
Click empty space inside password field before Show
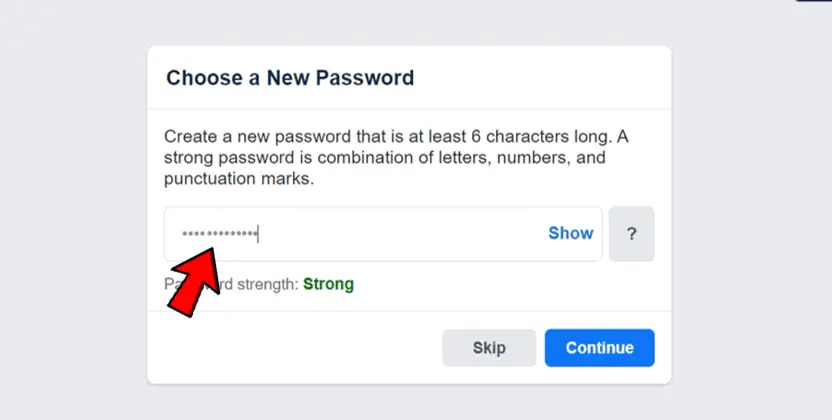click(403, 234)
